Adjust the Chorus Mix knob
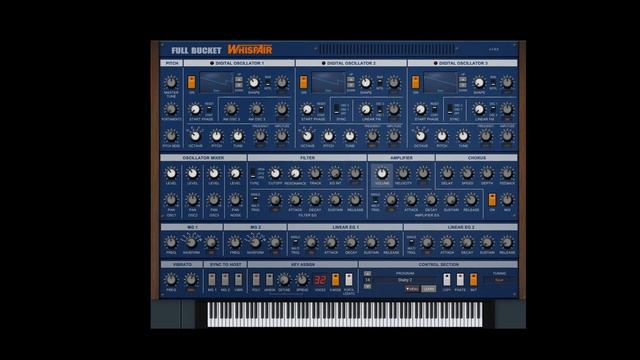The width and height of the screenshot is (640, 360). (507, 200)
